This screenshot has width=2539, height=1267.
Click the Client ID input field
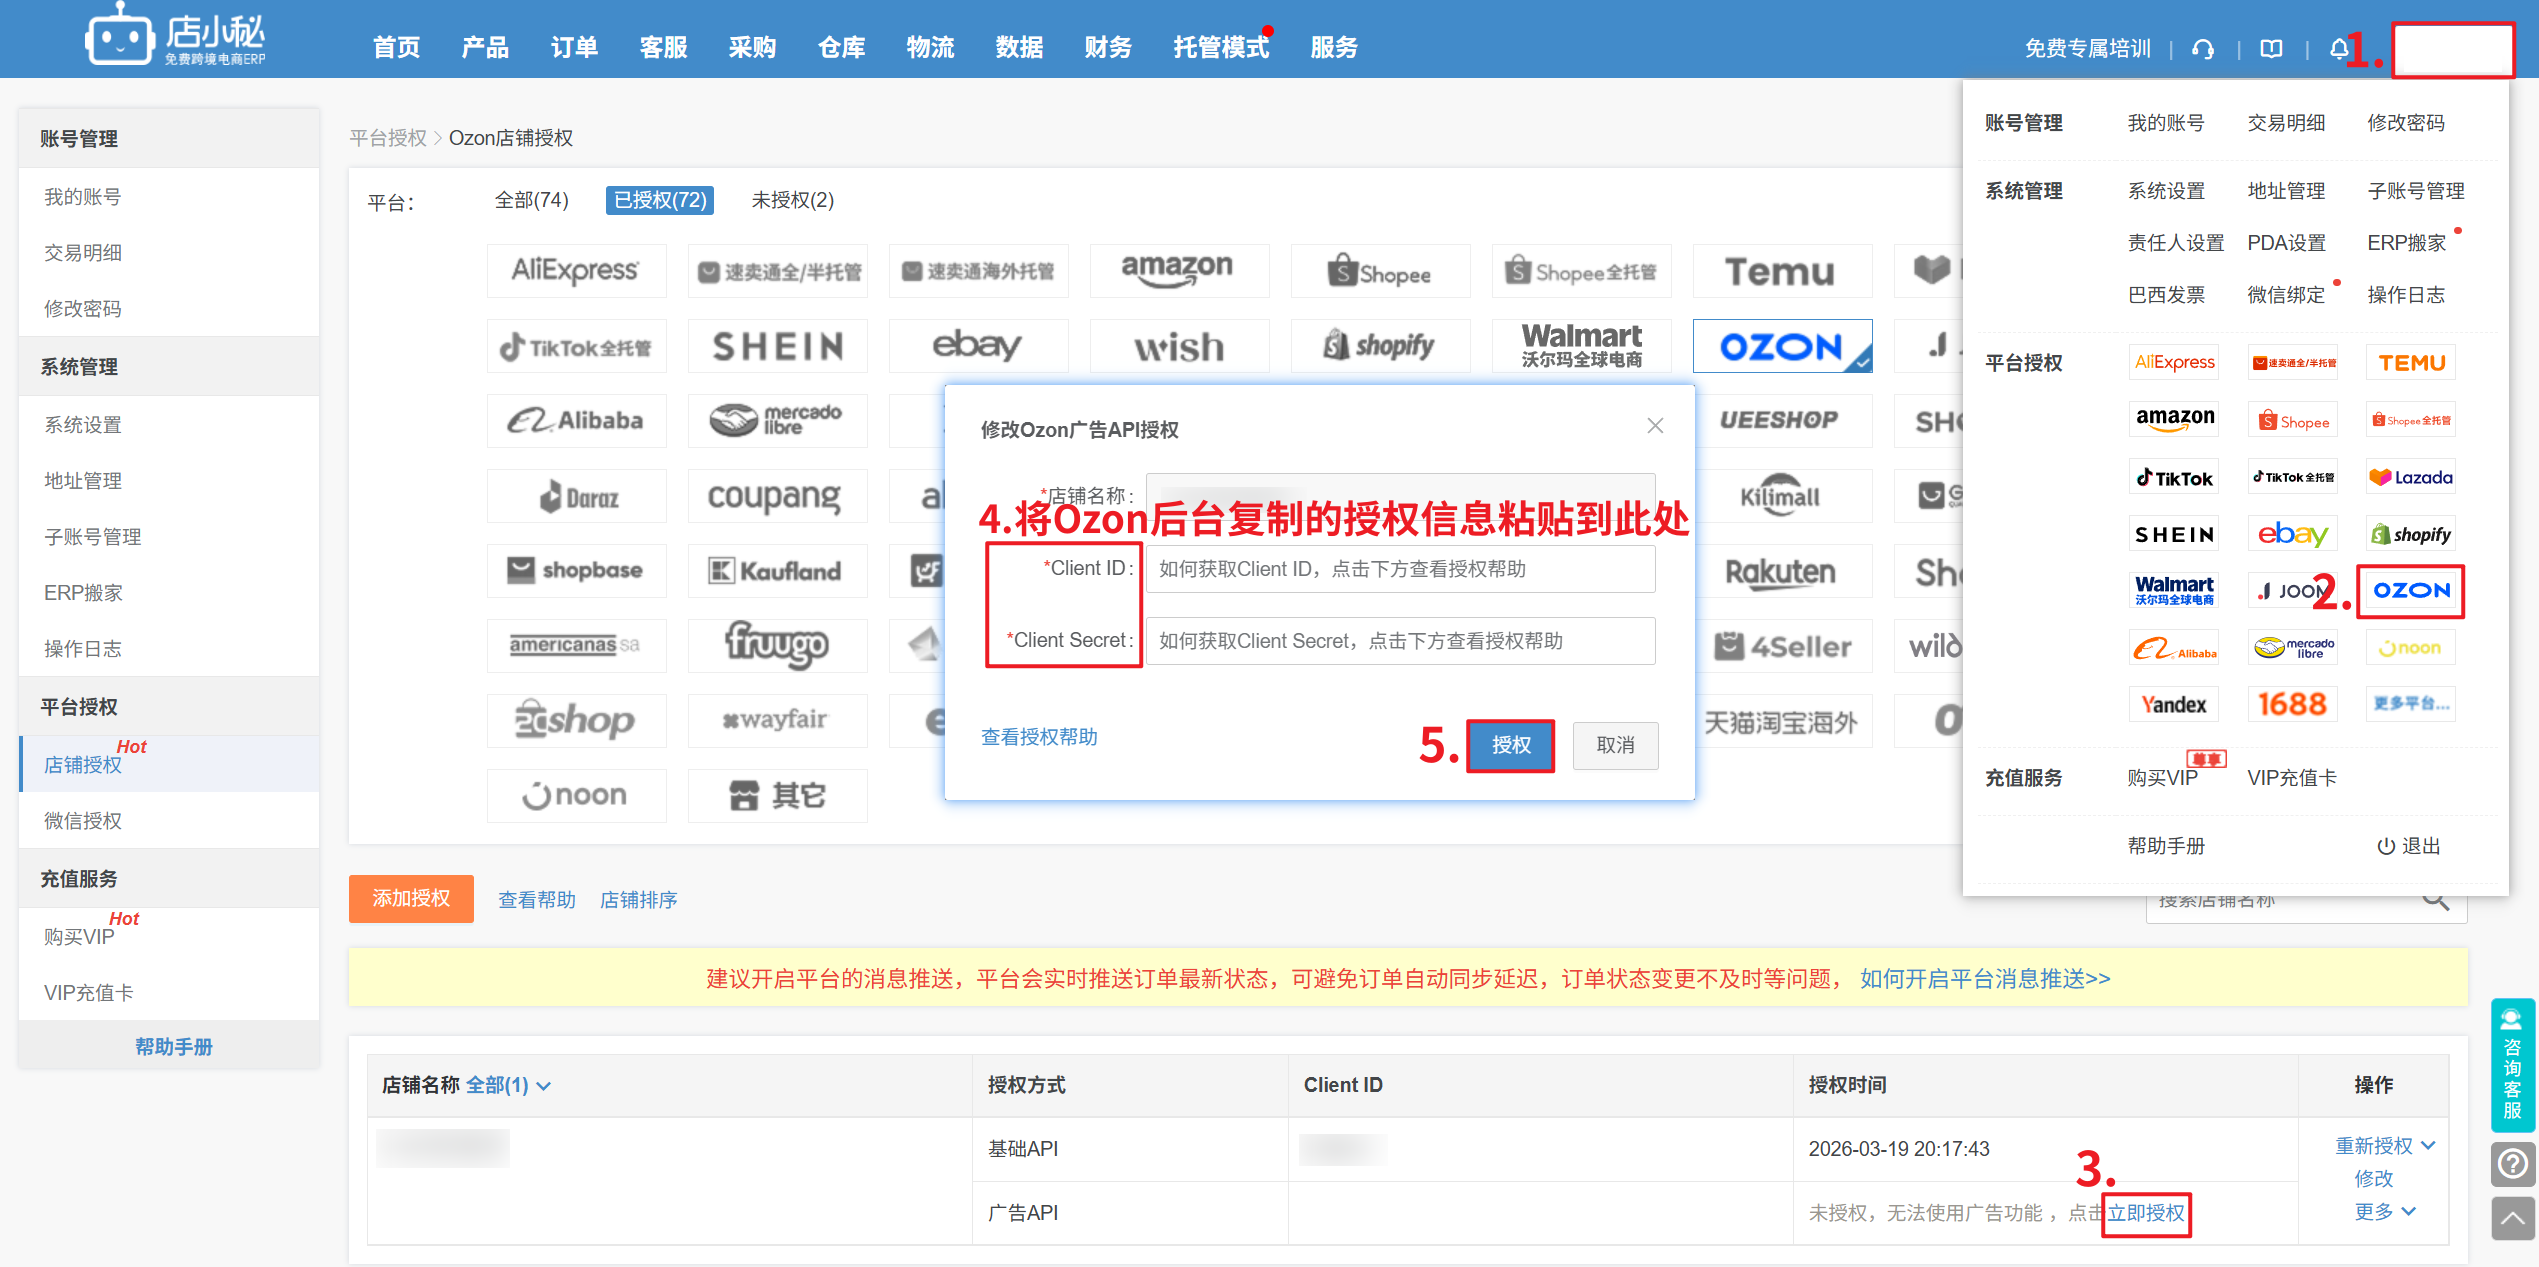pyautogui.click(x=1400, y=569)
